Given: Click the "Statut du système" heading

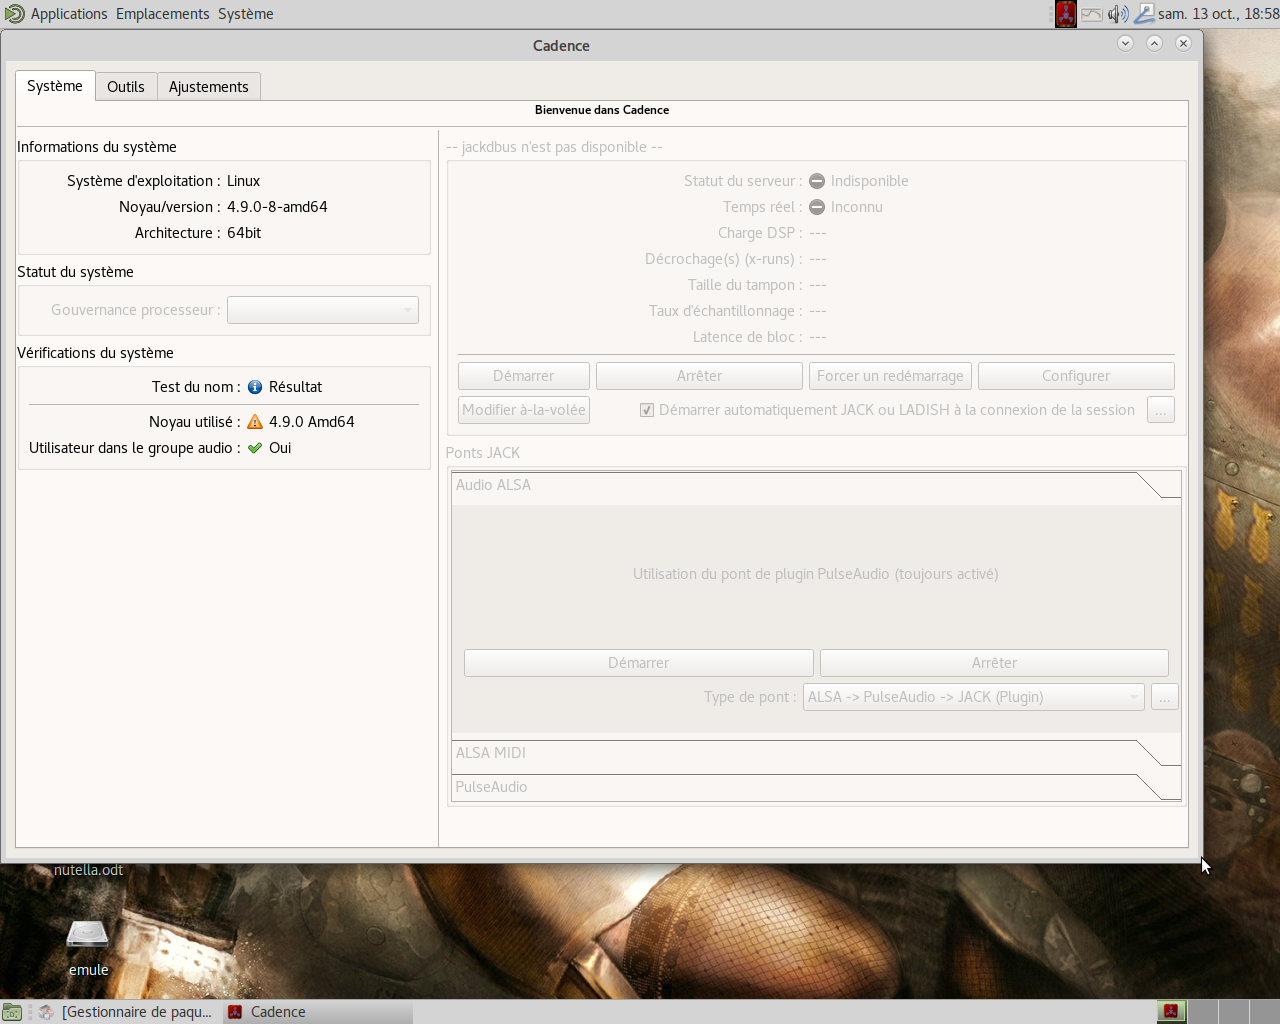Looking at the screenshot, I should click(75, 272).
